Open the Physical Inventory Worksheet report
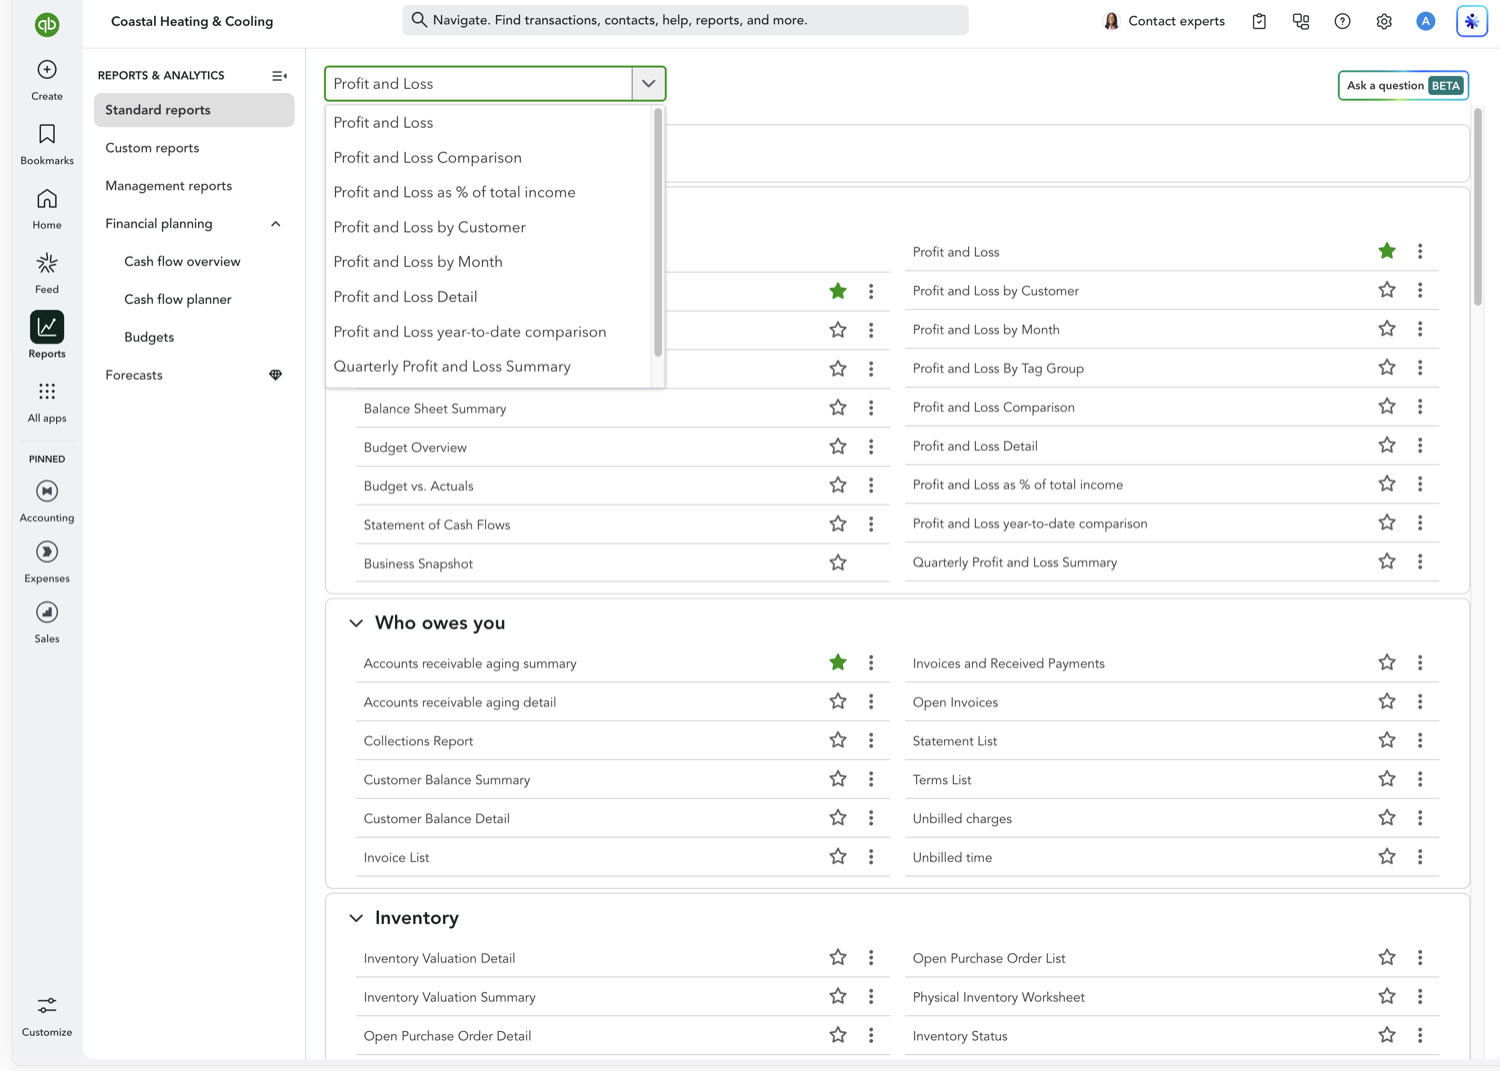 (x=999, y=997)
